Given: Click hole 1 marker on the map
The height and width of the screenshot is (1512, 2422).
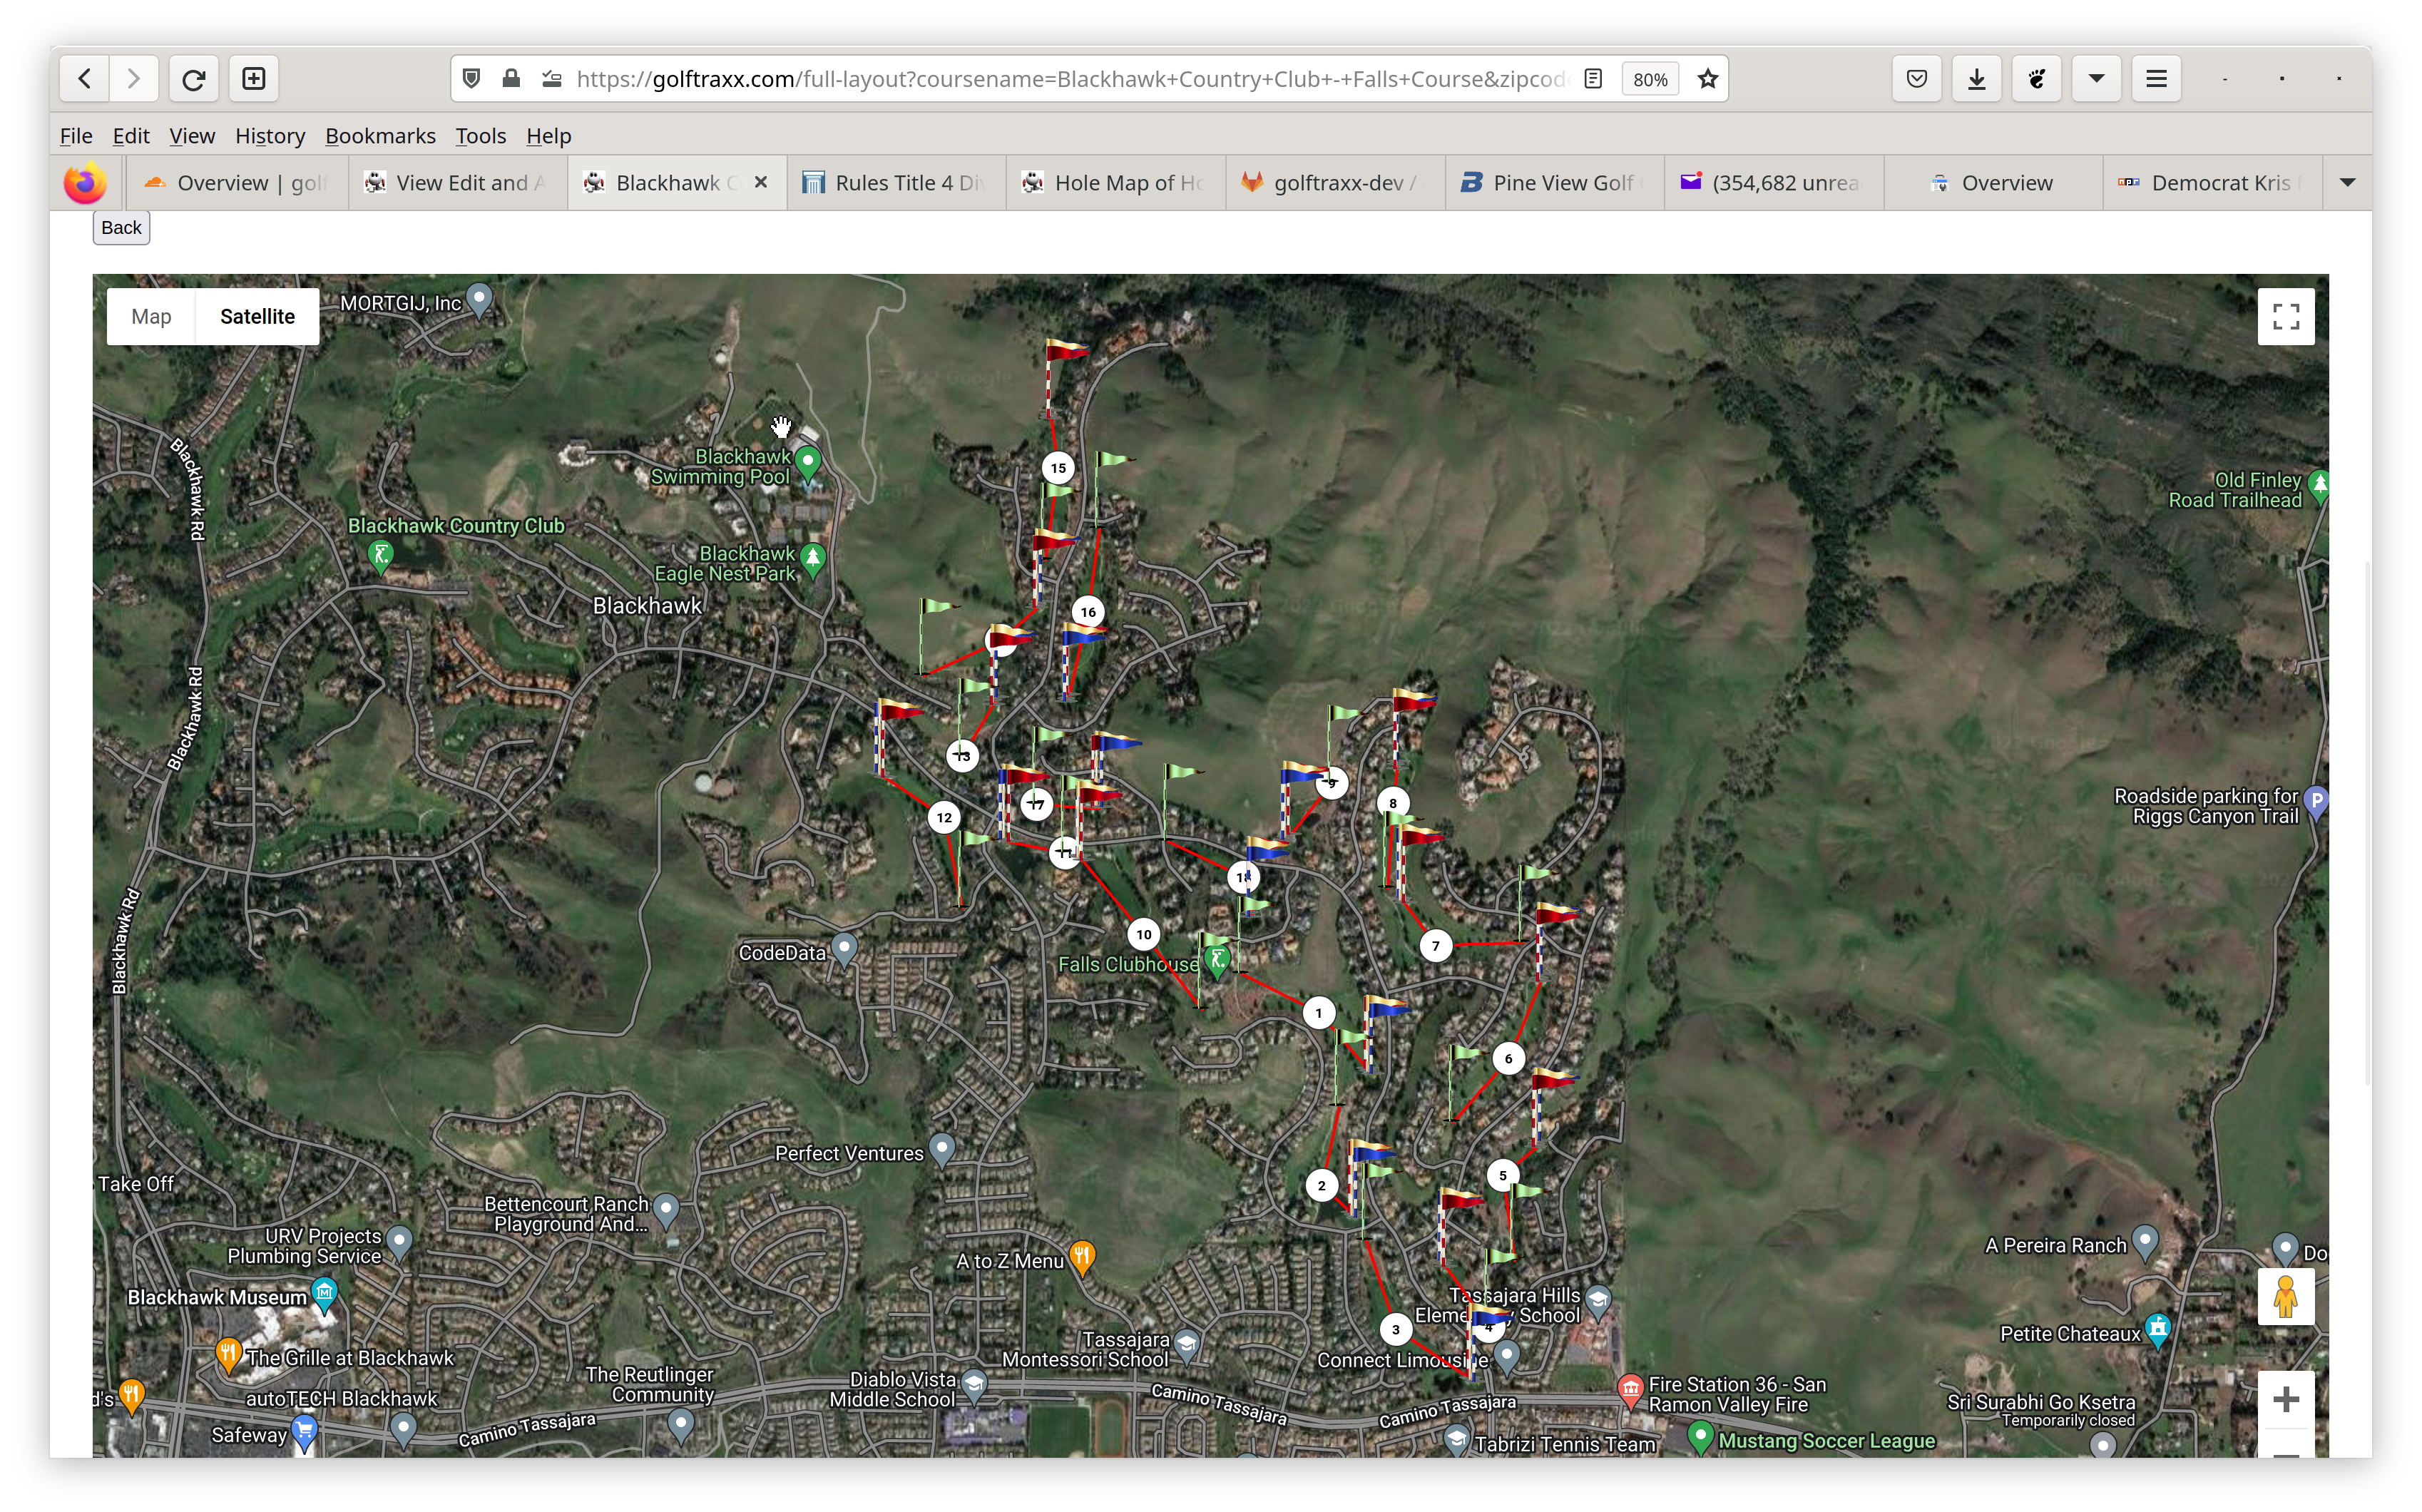Looking at the screenshot, I should (1319, 1013).
